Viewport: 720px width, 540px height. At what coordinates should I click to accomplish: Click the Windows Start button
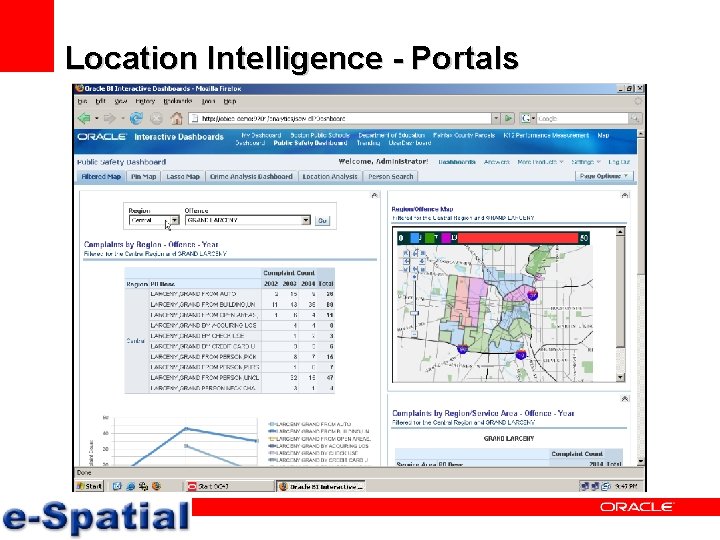90,486
